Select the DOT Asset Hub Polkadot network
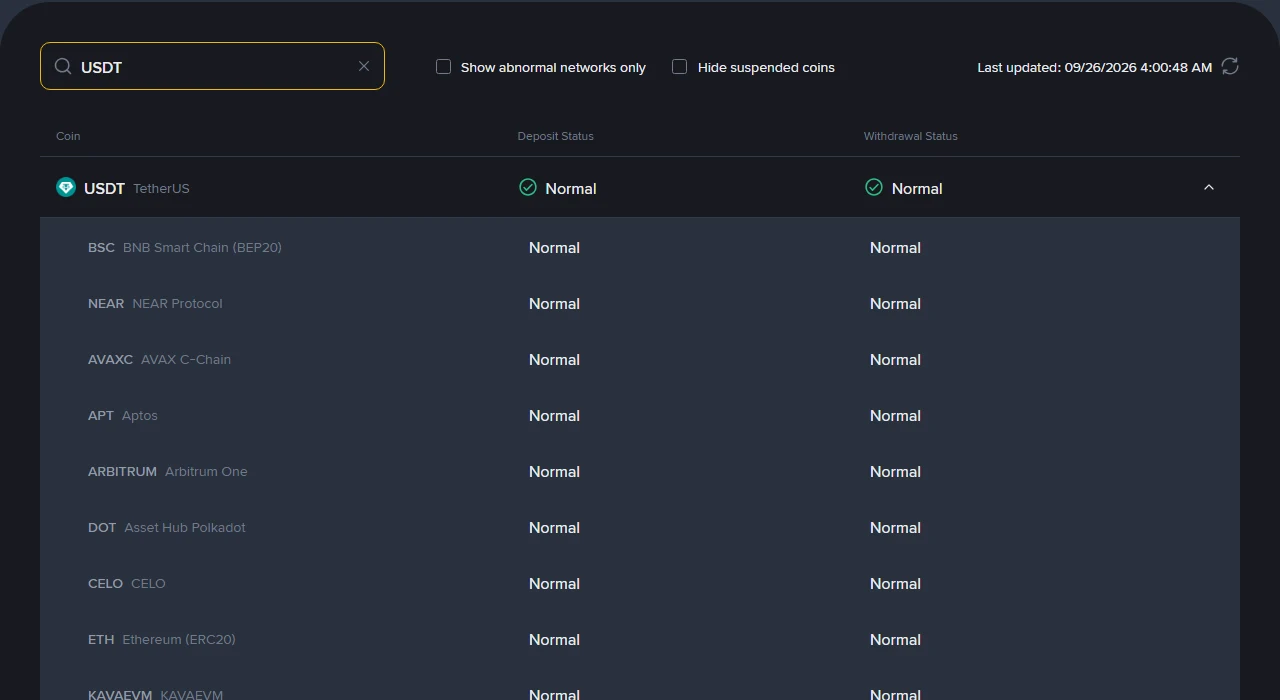 pos(640,527)
